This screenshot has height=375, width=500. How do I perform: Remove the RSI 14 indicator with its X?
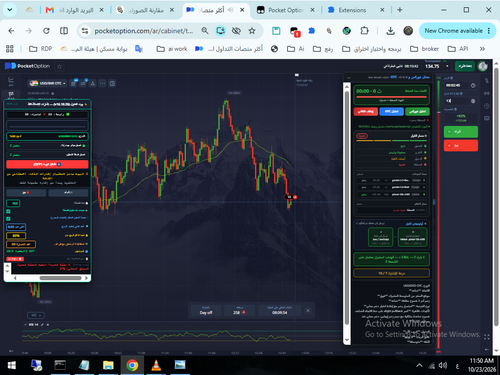coord(48,325)
